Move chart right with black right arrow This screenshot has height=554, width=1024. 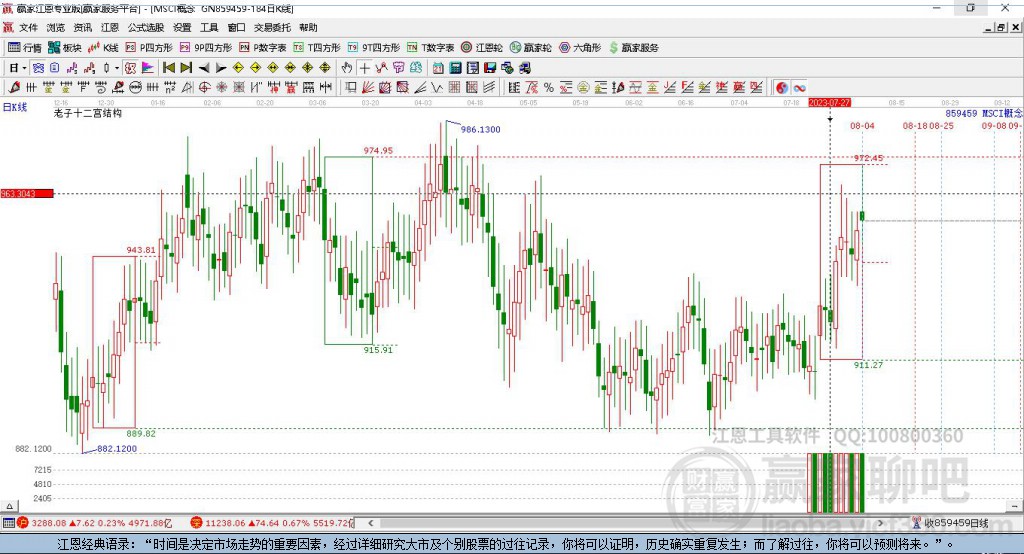point(221,68)
